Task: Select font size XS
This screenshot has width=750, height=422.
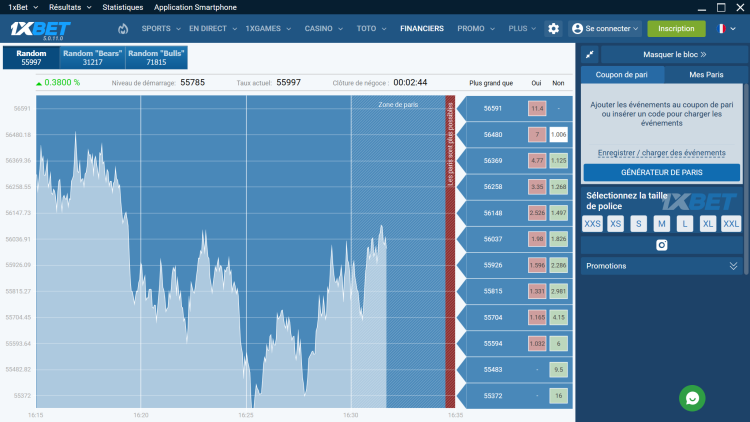Action: pyautogui.click(x=616, y=223)
